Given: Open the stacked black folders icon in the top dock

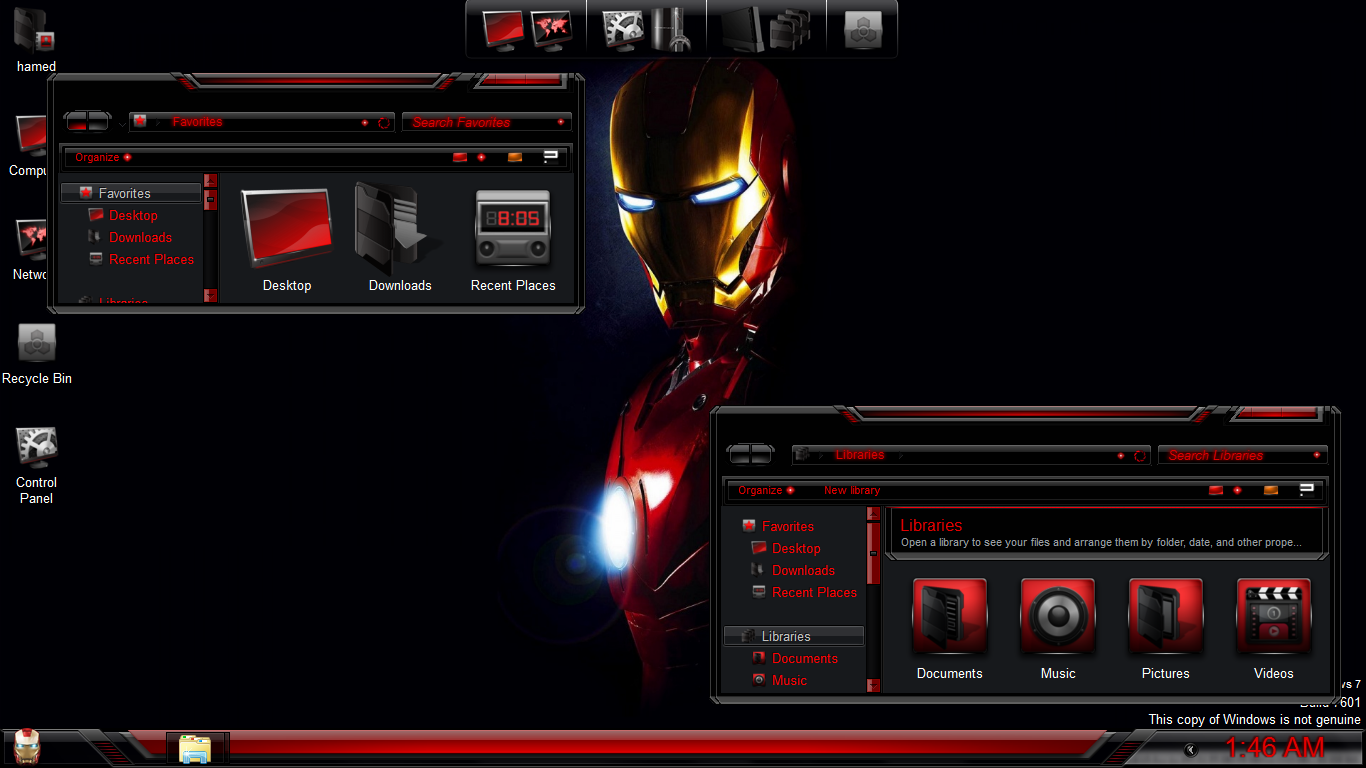Looking at the screenshot, I should point(791,29).
